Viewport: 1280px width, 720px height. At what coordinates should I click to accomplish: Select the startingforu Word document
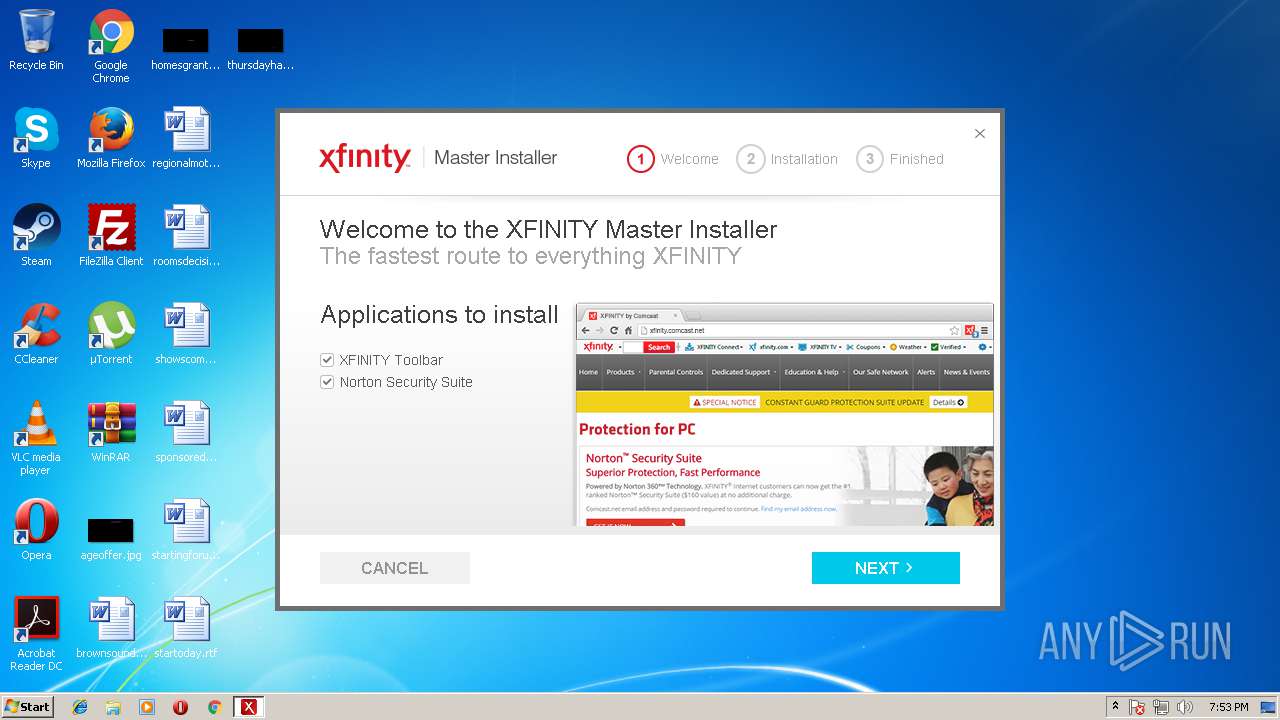tap(186, 530)
